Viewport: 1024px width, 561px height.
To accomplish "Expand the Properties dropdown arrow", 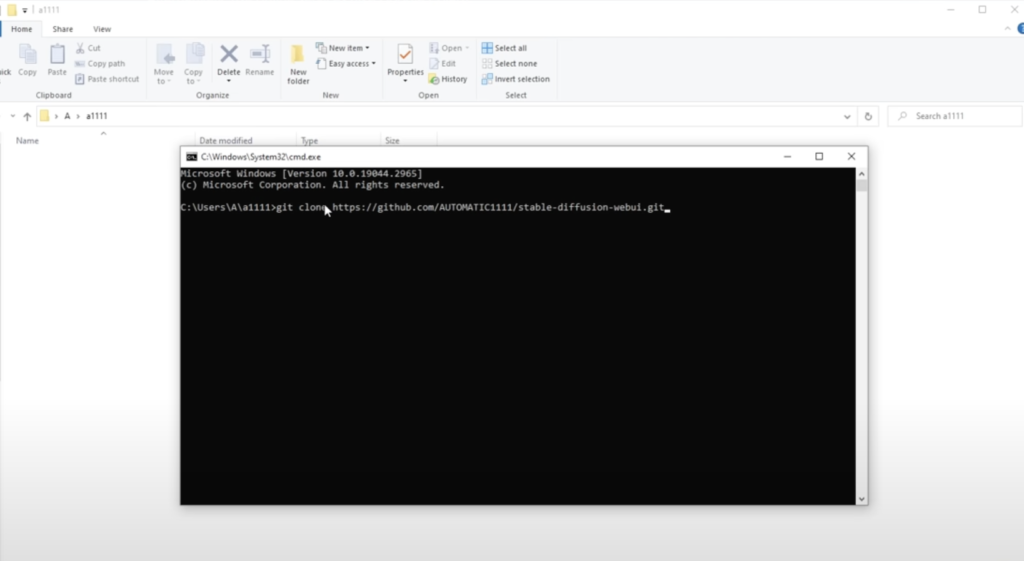I will click(x=405, y=81).
